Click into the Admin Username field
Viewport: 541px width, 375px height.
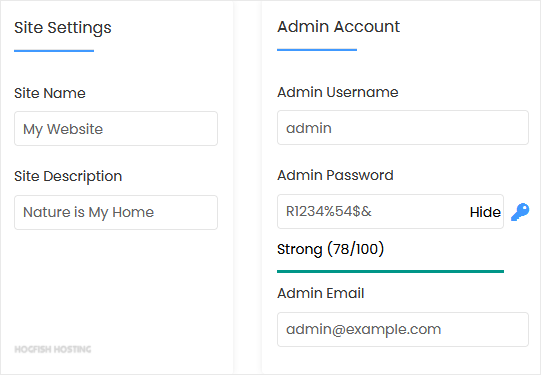pyautogui.click(x=403, y=127)
